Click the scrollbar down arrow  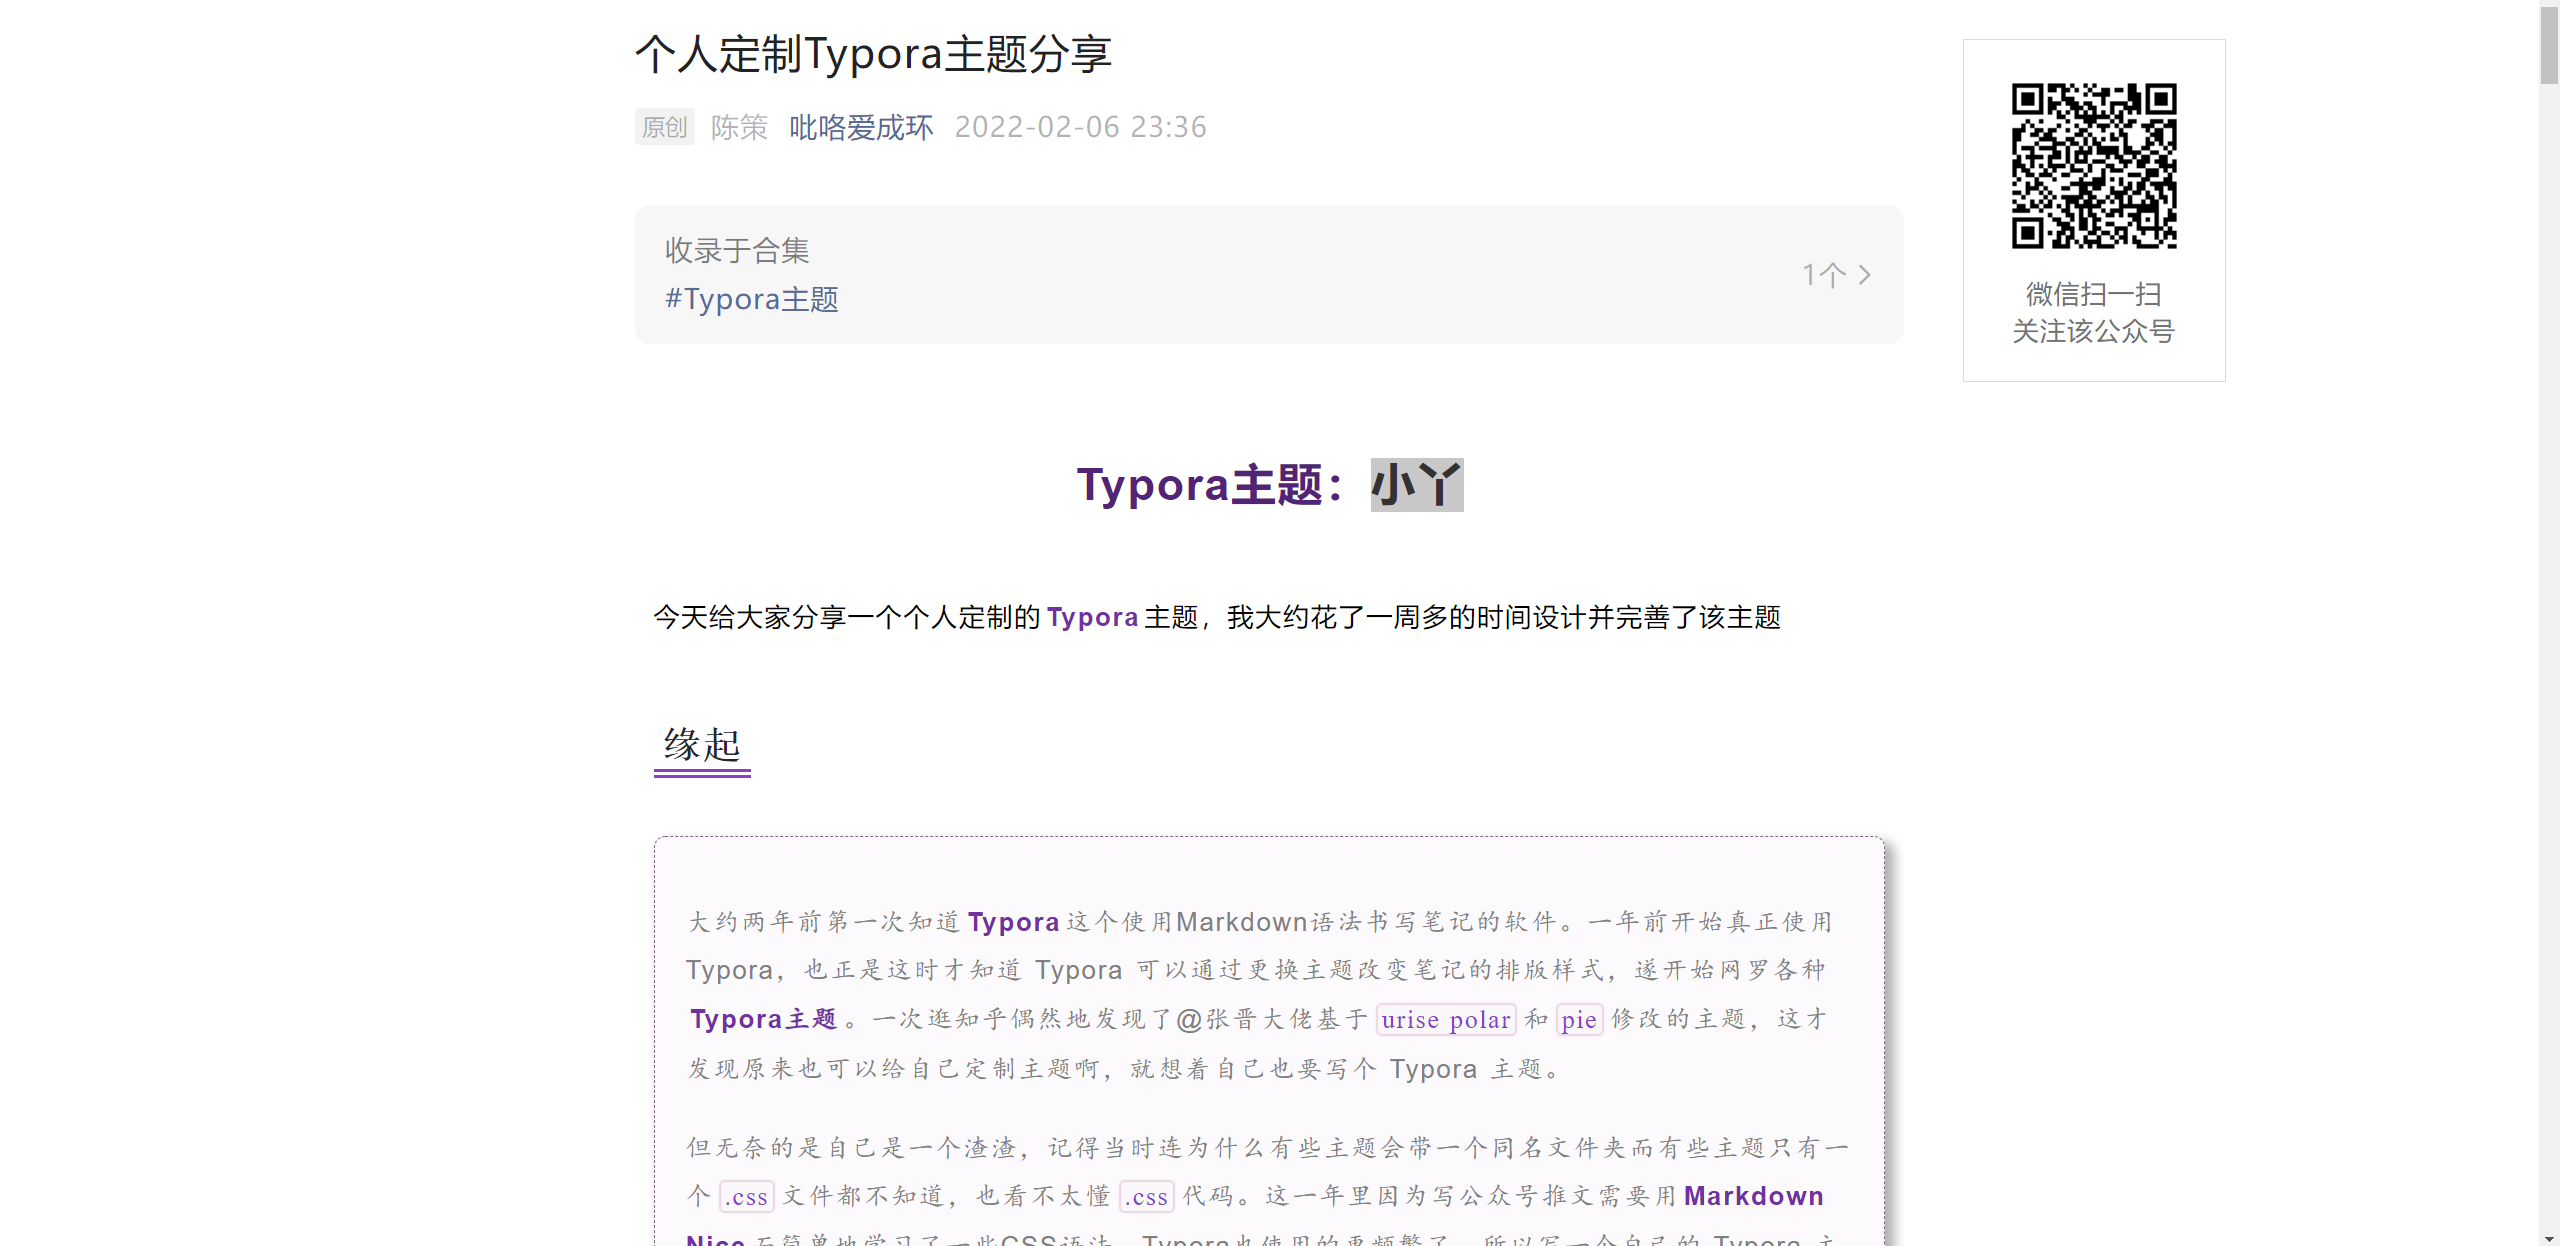[x=2549, y=1237]
